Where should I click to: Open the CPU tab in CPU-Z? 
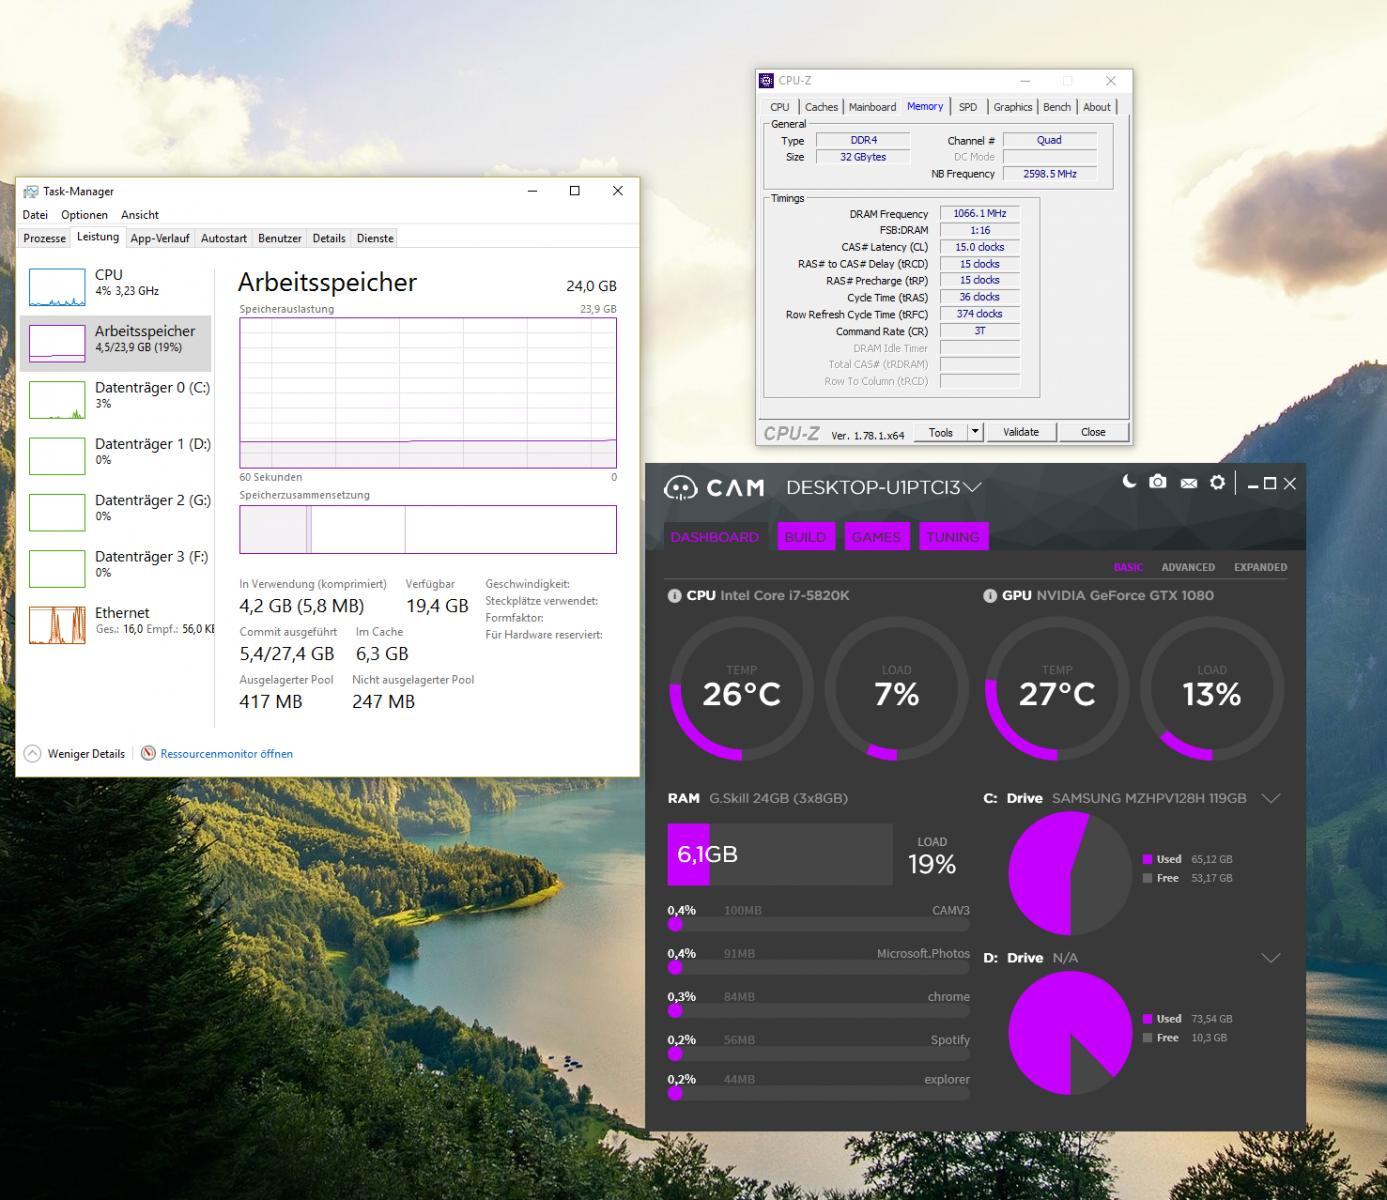tap(780, 107)
